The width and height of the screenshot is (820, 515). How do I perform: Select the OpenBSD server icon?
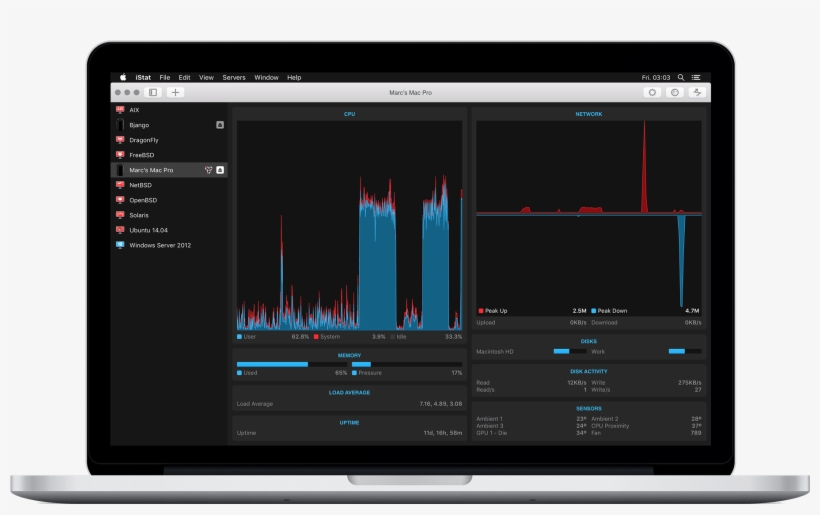[120, 200]
